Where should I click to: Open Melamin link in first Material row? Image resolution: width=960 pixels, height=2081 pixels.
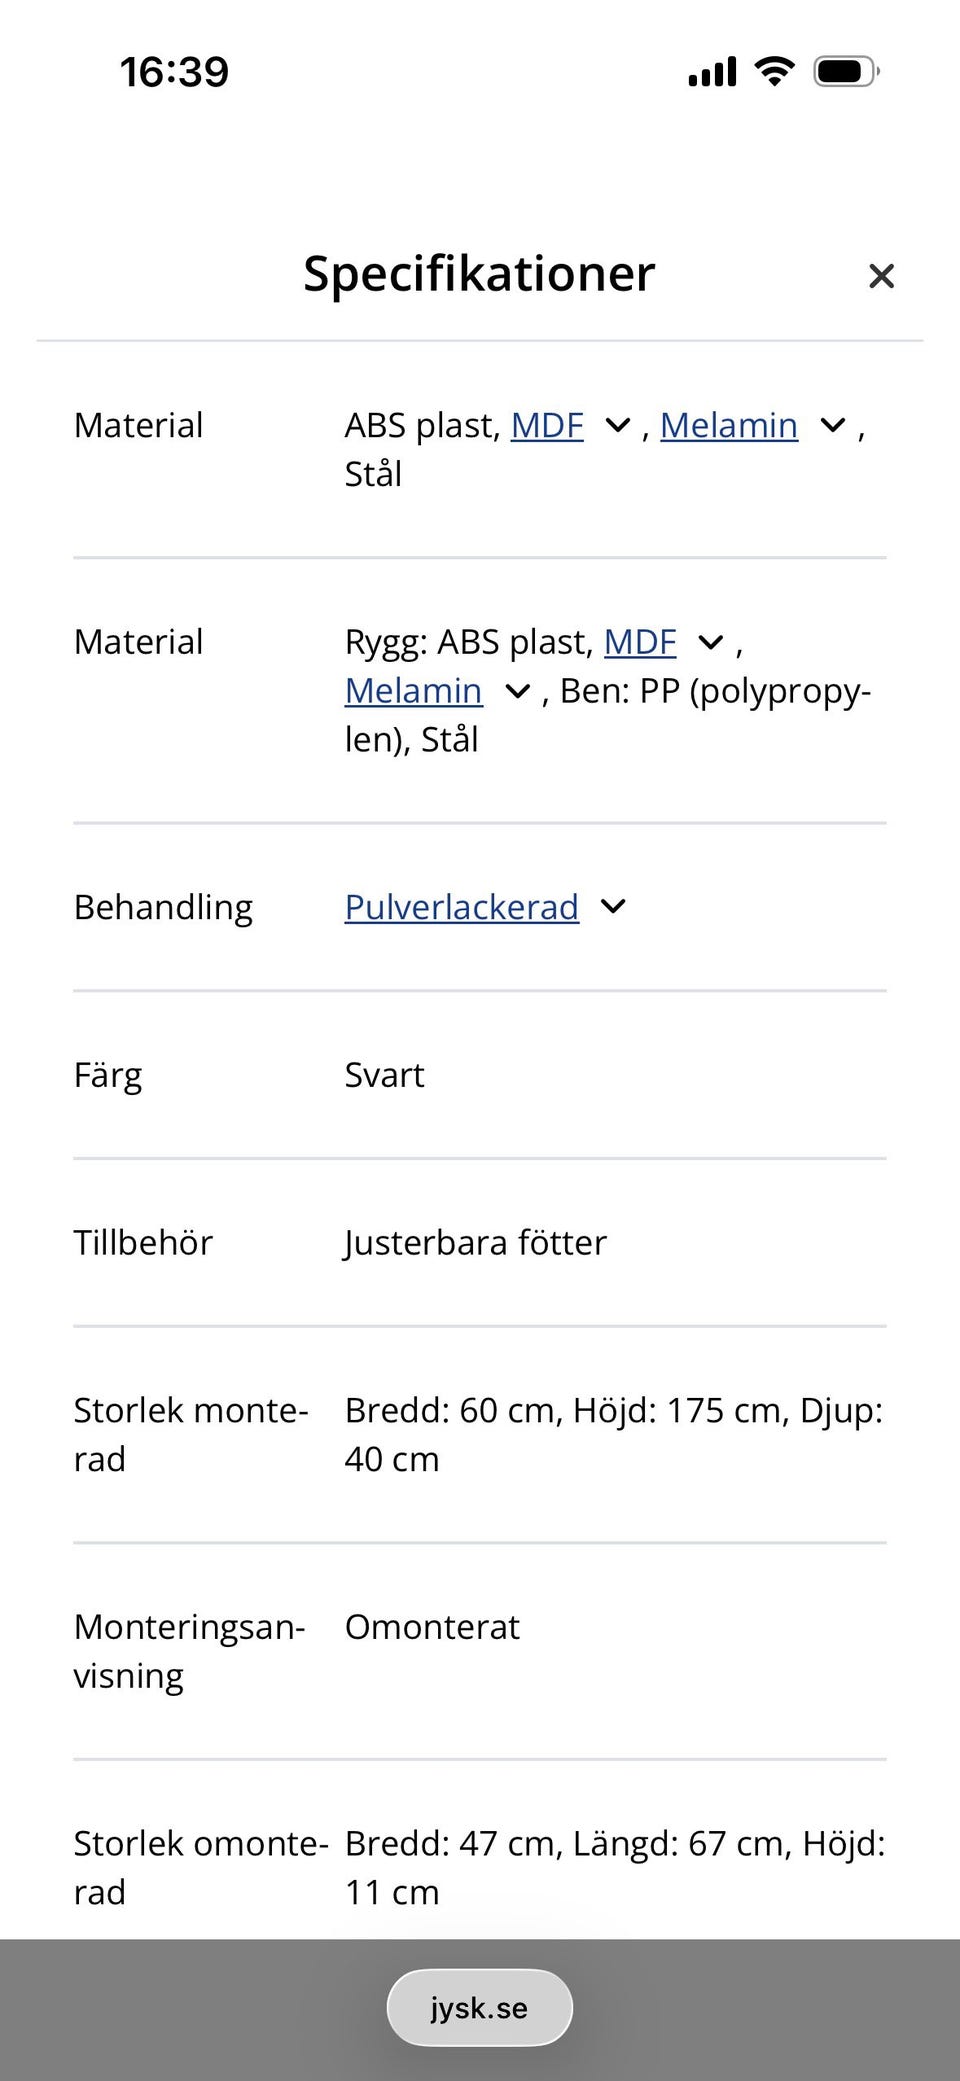pyautogui.click(x=729, y=426)
